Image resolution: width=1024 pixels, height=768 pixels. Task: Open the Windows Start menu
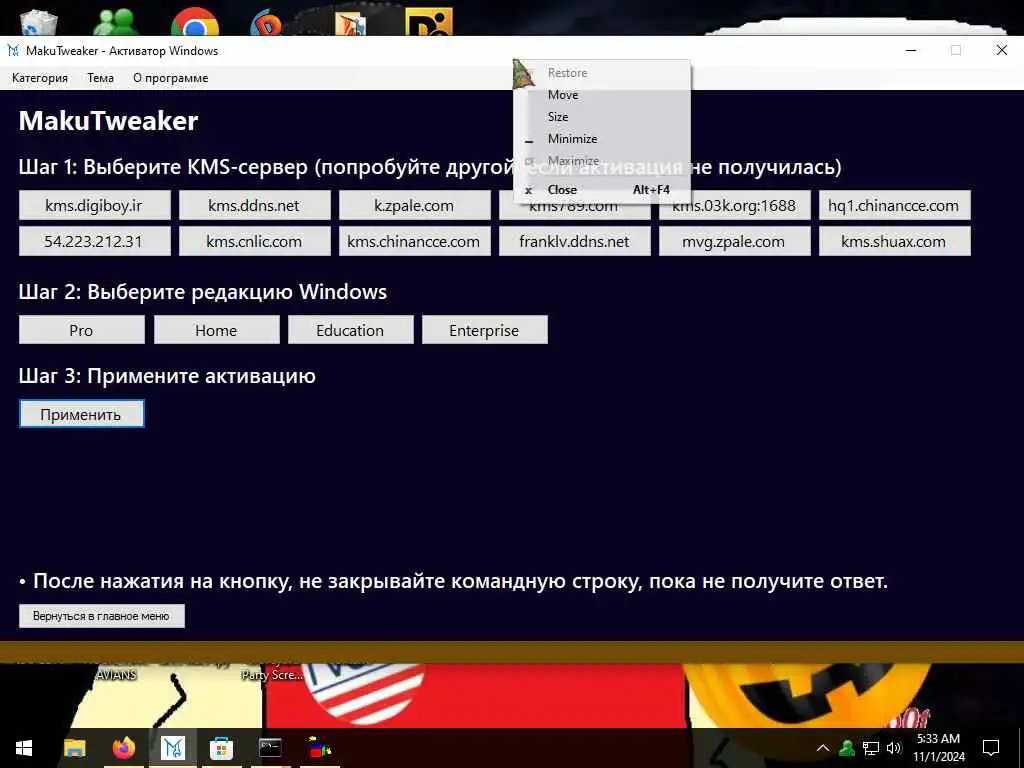pos(24,748)
